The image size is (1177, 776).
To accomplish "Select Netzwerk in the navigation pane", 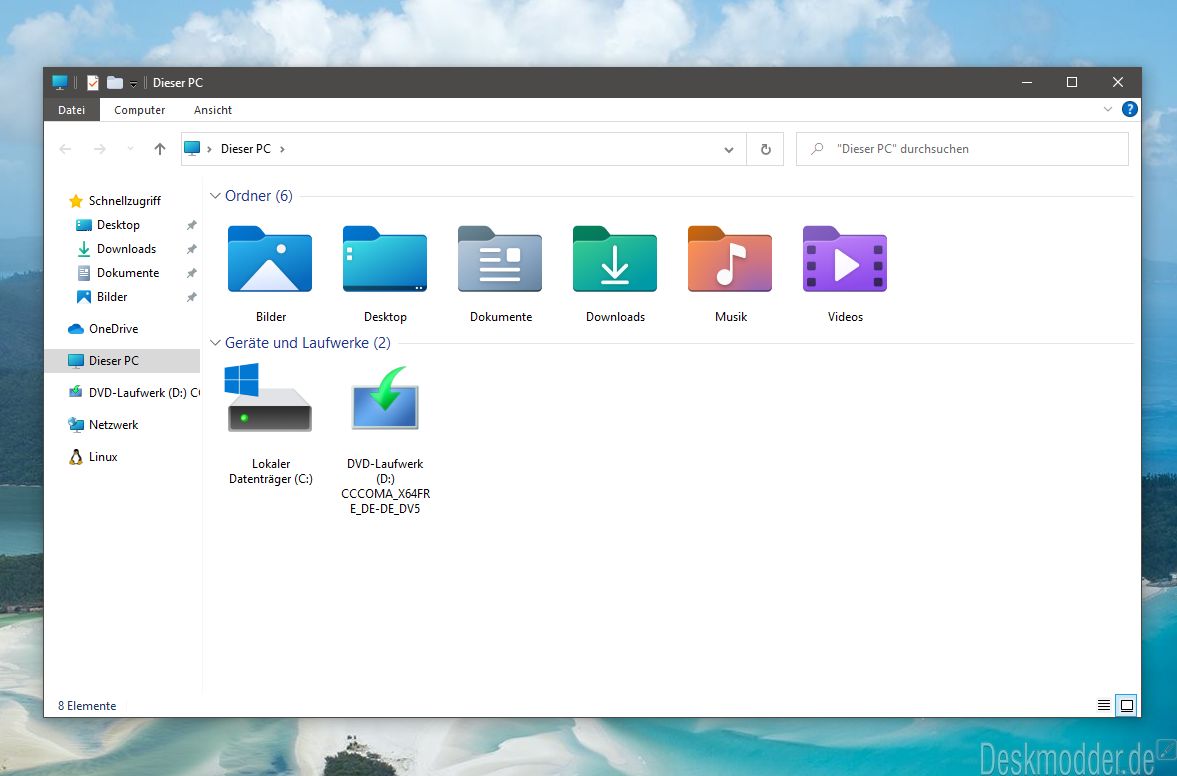I will pyautogui.click(x=113, y=425).
